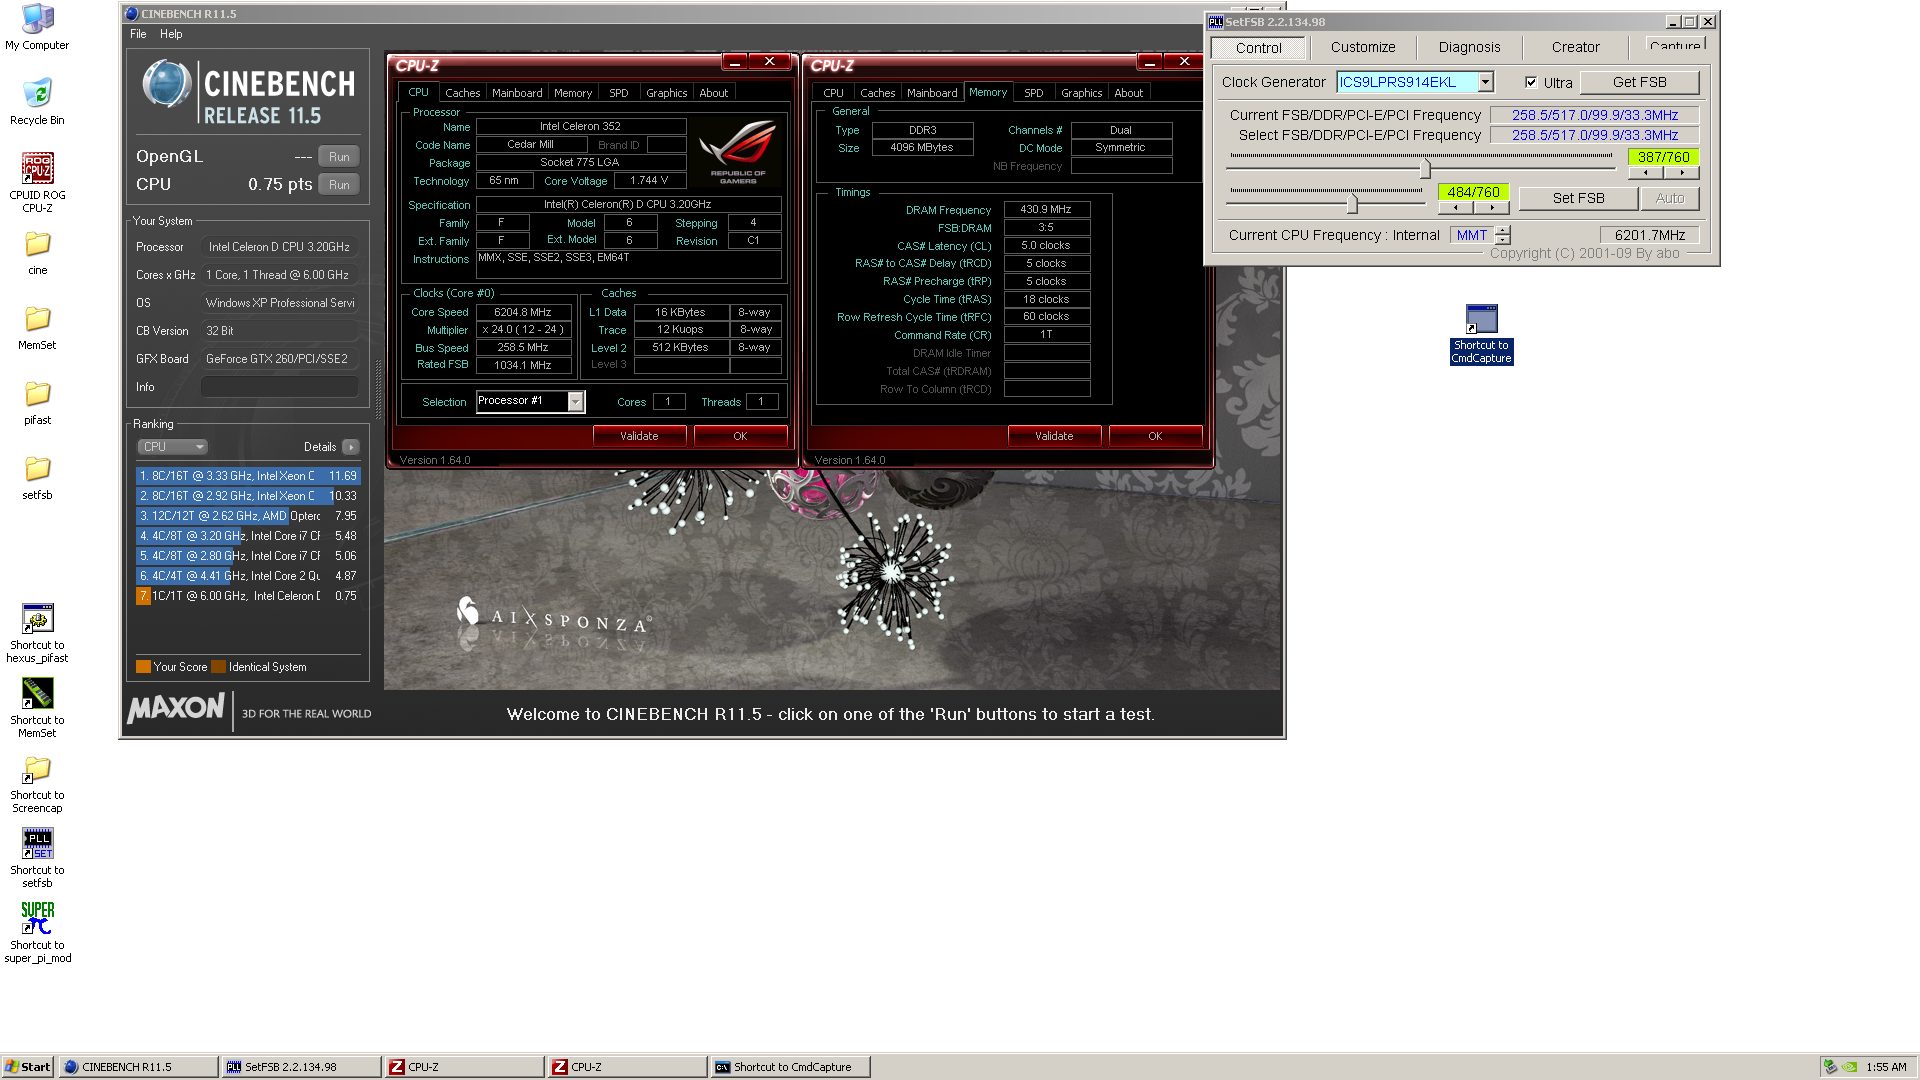
Task: Switch to SetFSB taskbar item
Action: [x=301, y=1067]
